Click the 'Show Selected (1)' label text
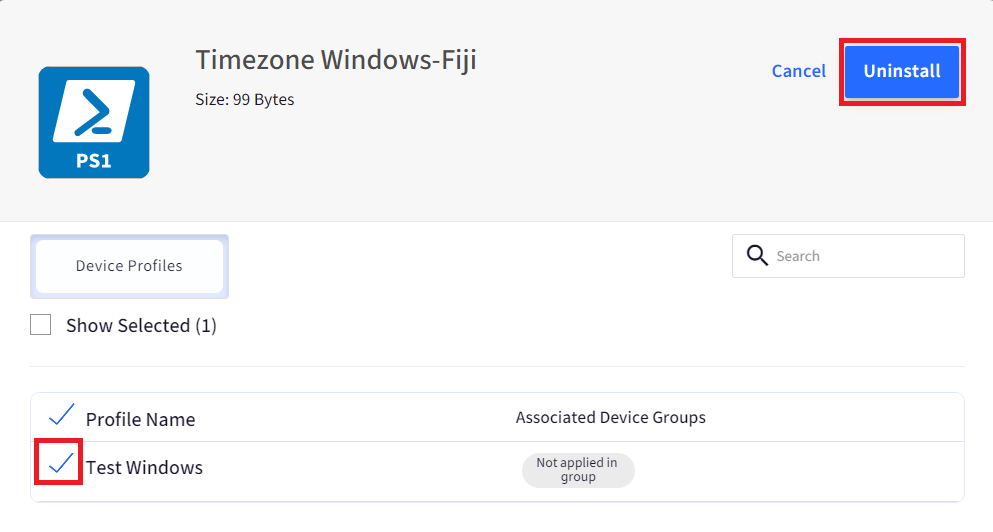The image size is (993, 532). [x=141, y=326]
